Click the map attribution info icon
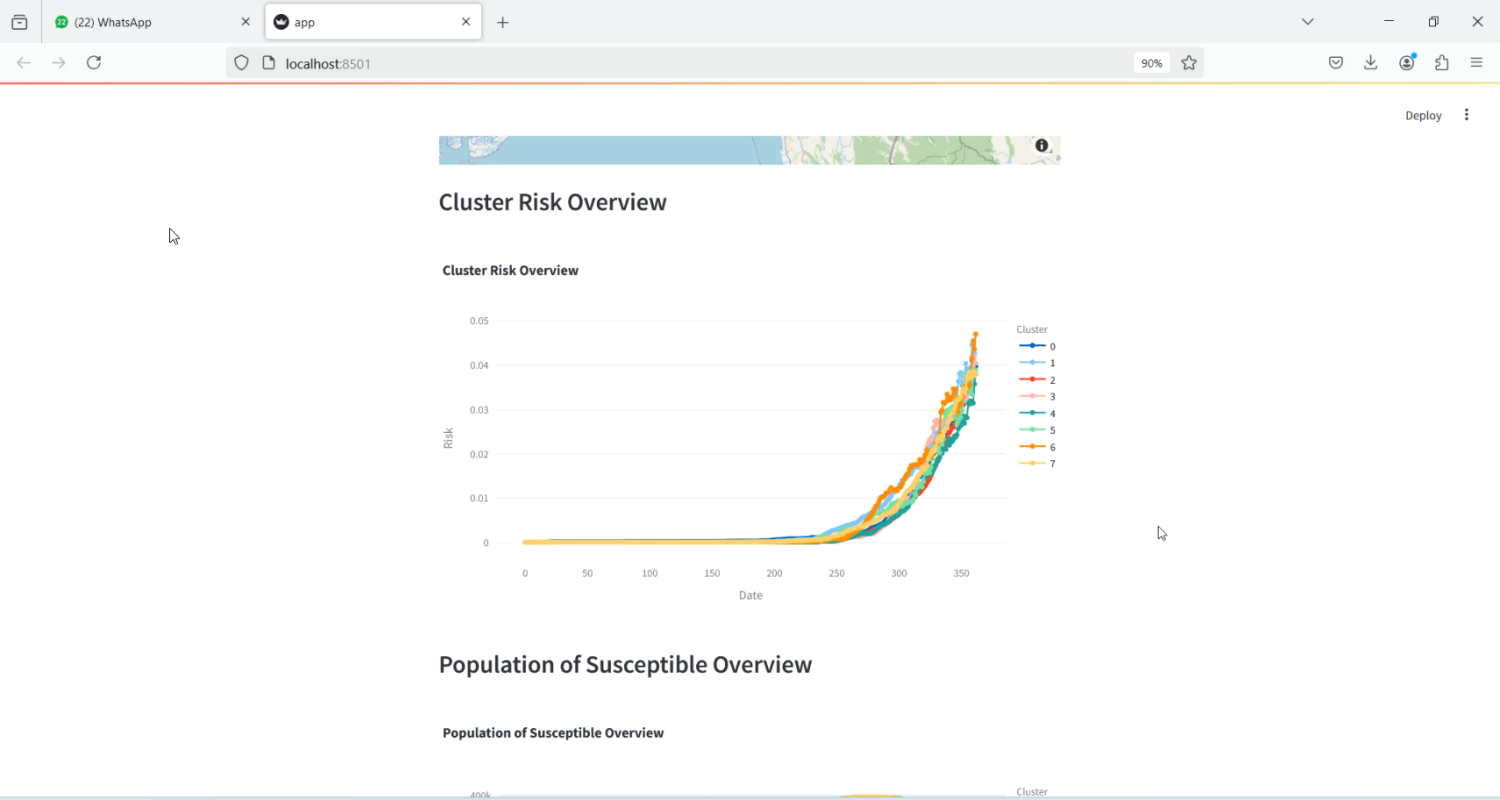 [x=1041, y=146]
